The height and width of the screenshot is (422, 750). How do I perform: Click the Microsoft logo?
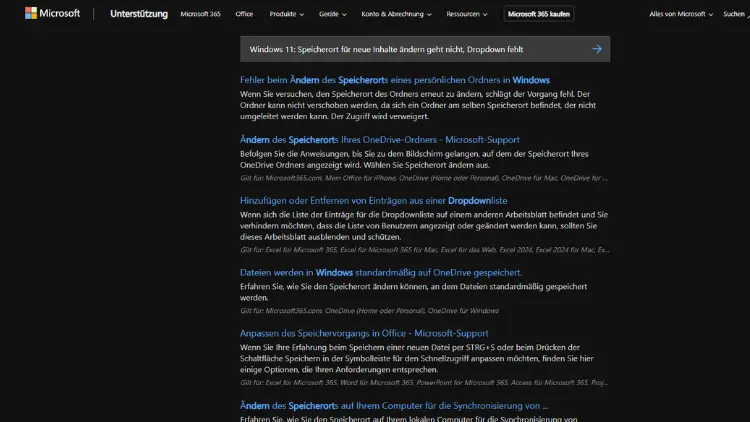(53, 13)
